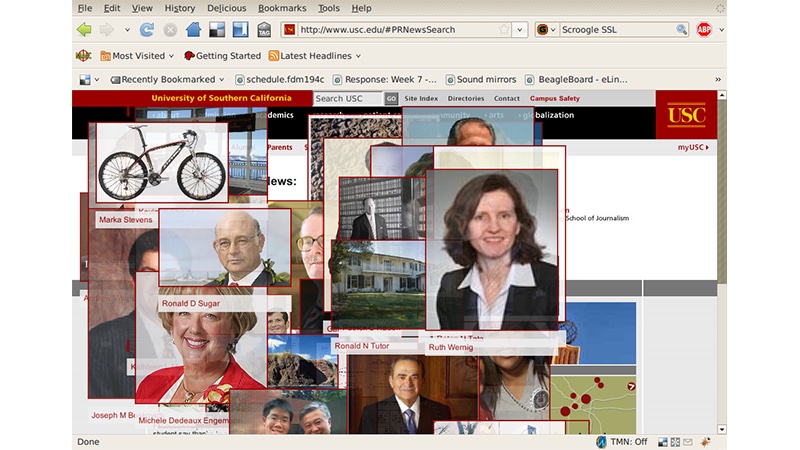The image size is (800, 450).
Task: Open the Help menu
Action: point(361,8)
